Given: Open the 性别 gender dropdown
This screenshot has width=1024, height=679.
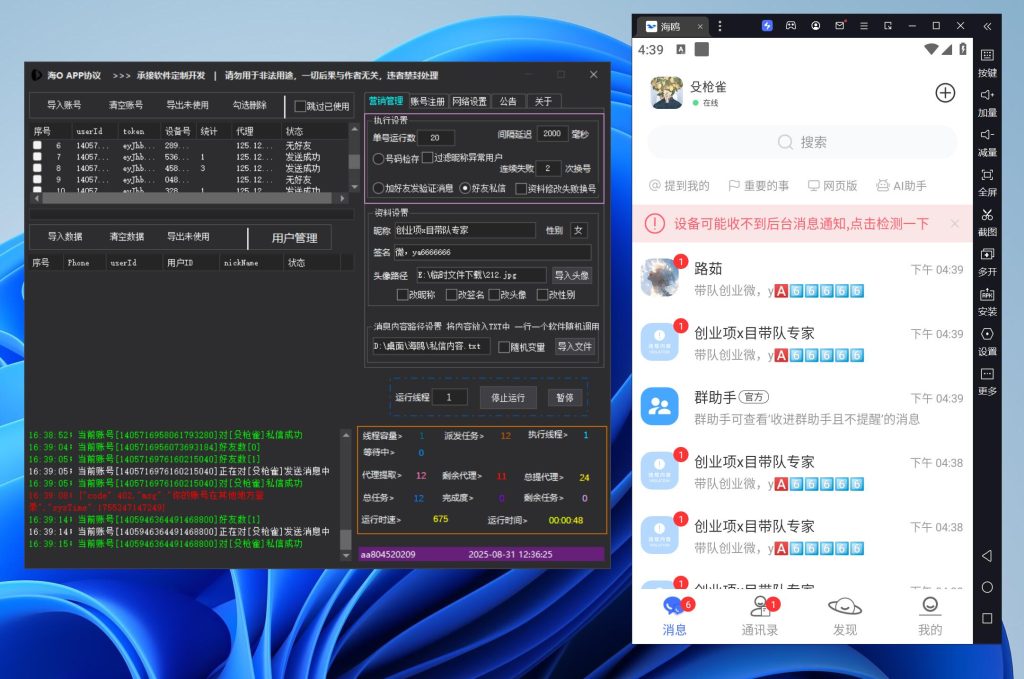Looking at the screenshot, I should coord(578,231).
